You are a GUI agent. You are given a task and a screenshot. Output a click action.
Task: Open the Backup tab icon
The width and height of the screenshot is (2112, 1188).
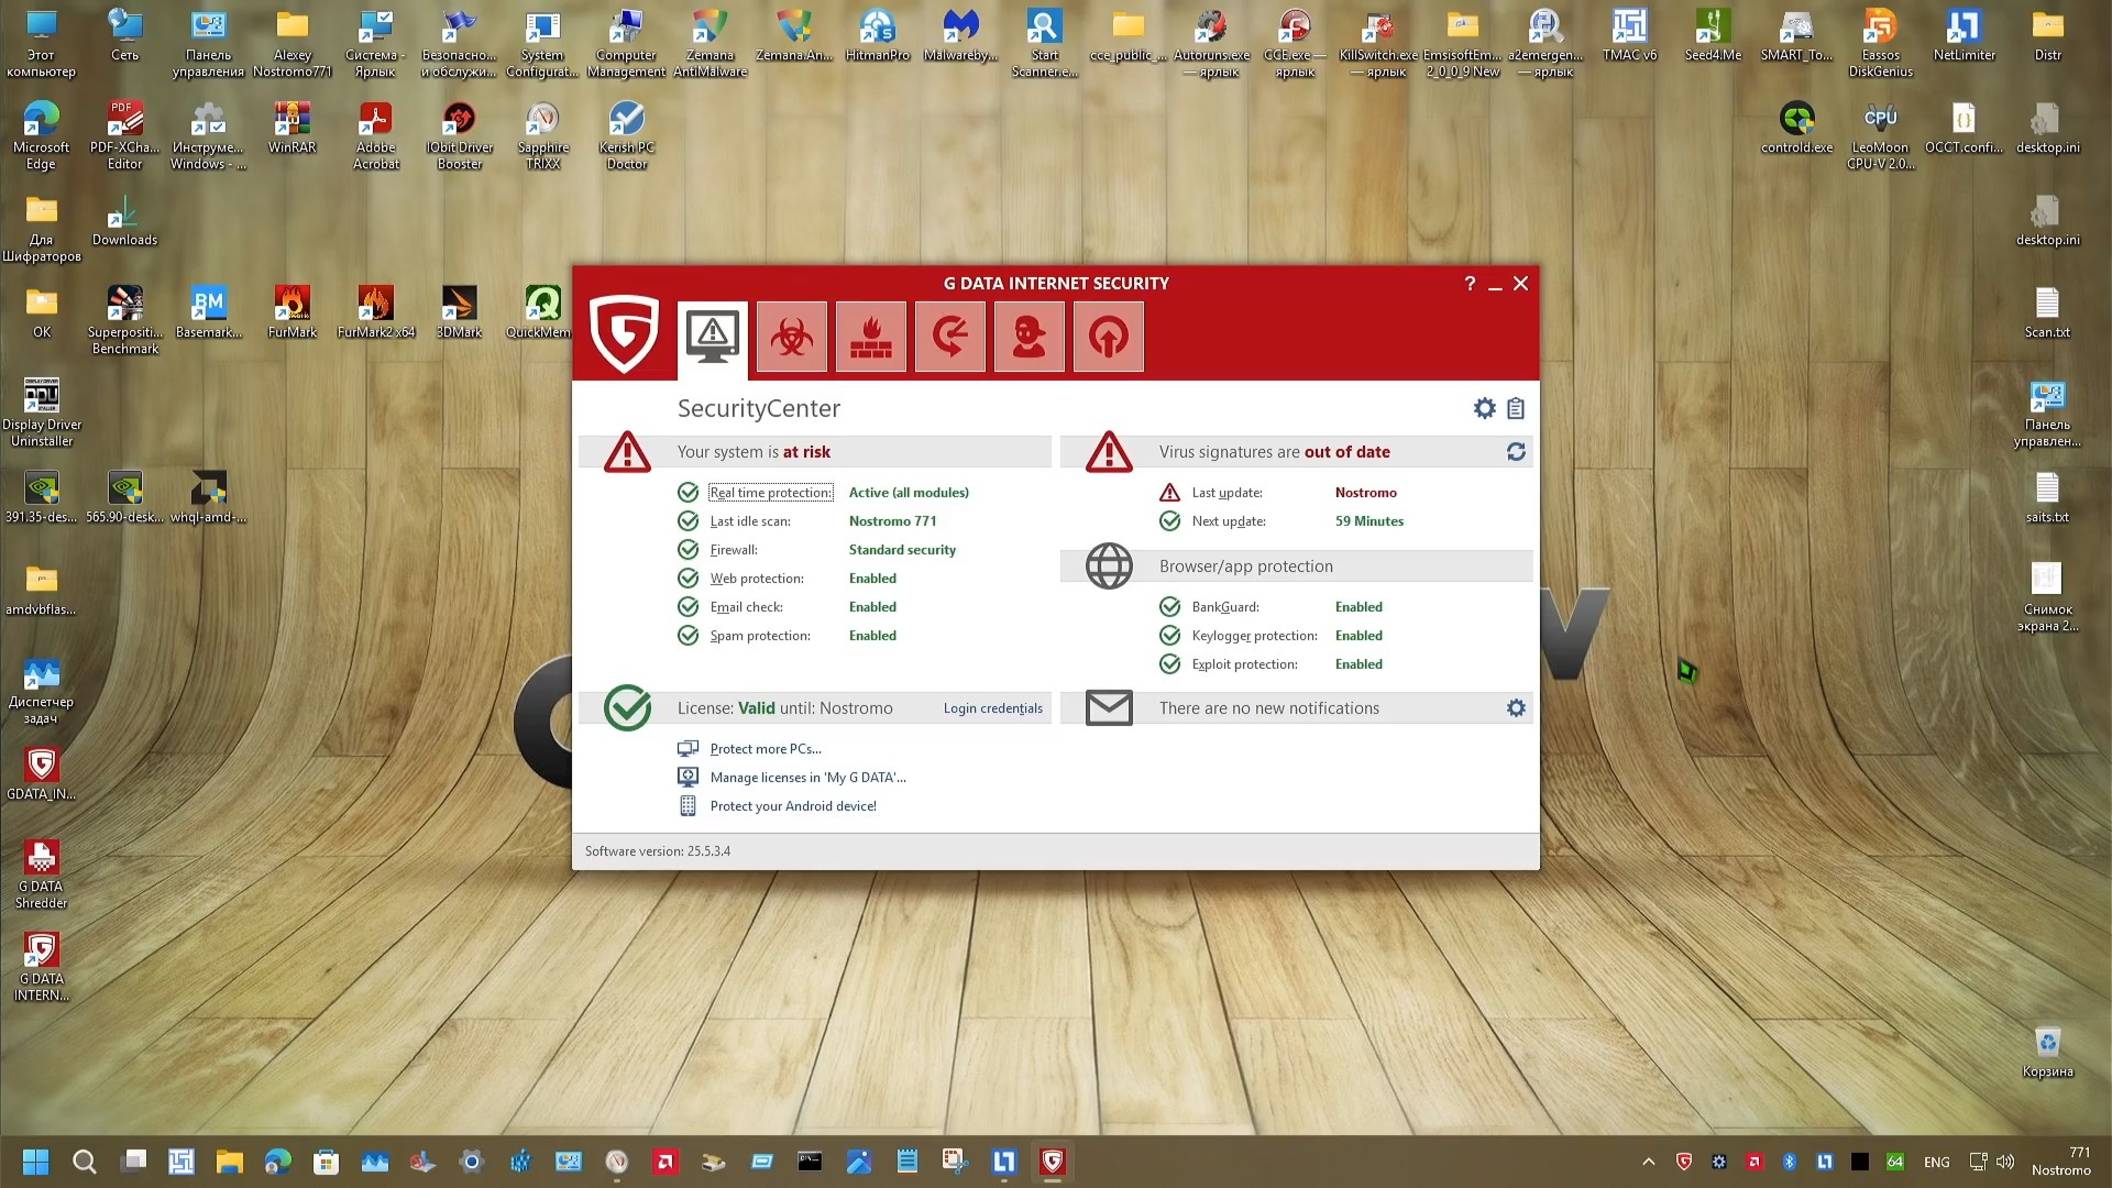click(949, 337)
